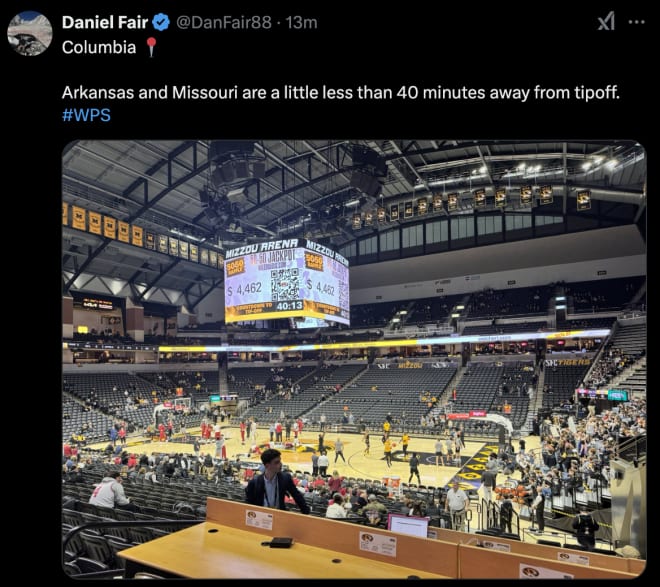The image size is (660, 587).
Task: Click the 40:13 countdown on scoreboard
Action: [x=290, y=305]
